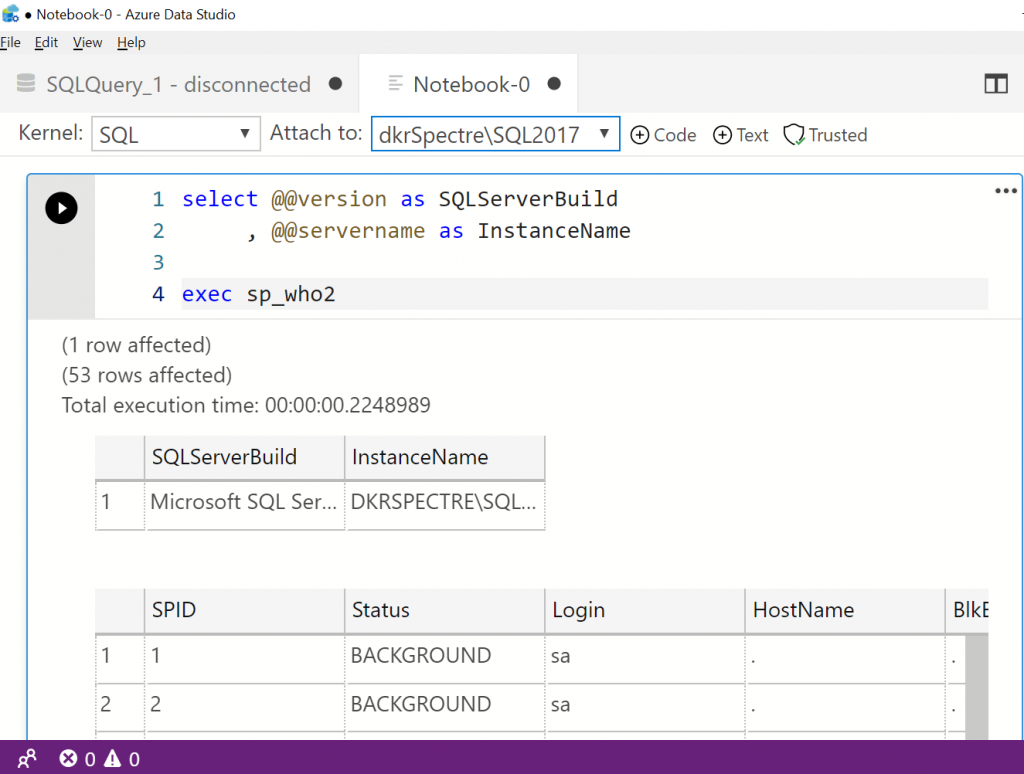The image size is (1024, 774).
Task: Add a new Text cell
Action: point(740,135)
